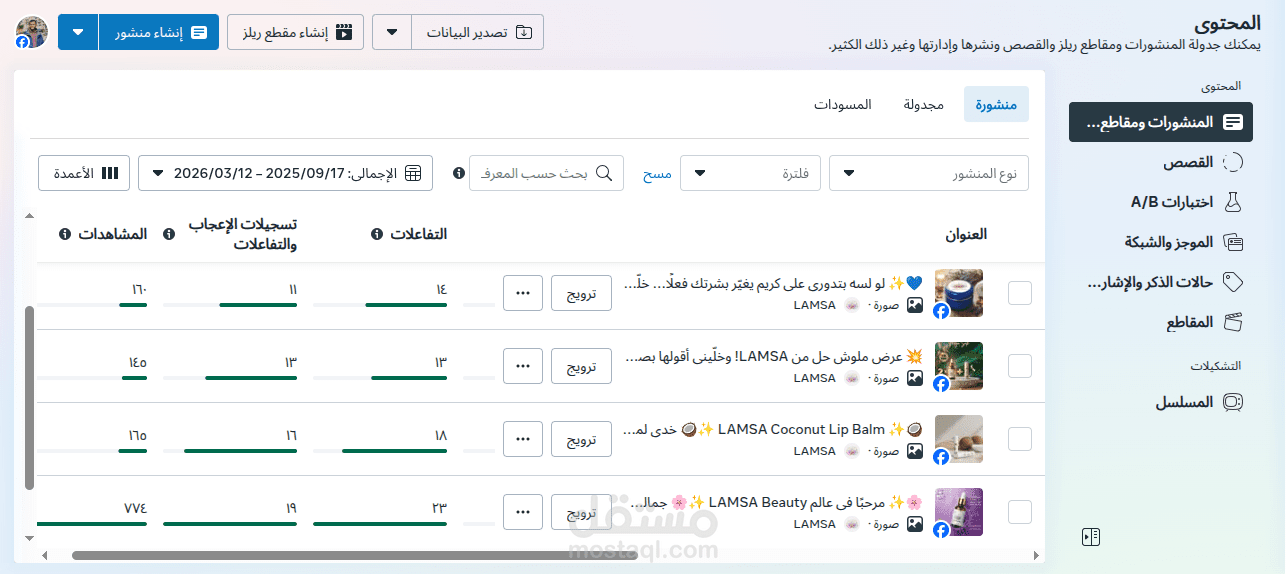Tick checkbox for the عرض ملوش حل row
Screen dimensions: 1287x574
pos(1020,366)
